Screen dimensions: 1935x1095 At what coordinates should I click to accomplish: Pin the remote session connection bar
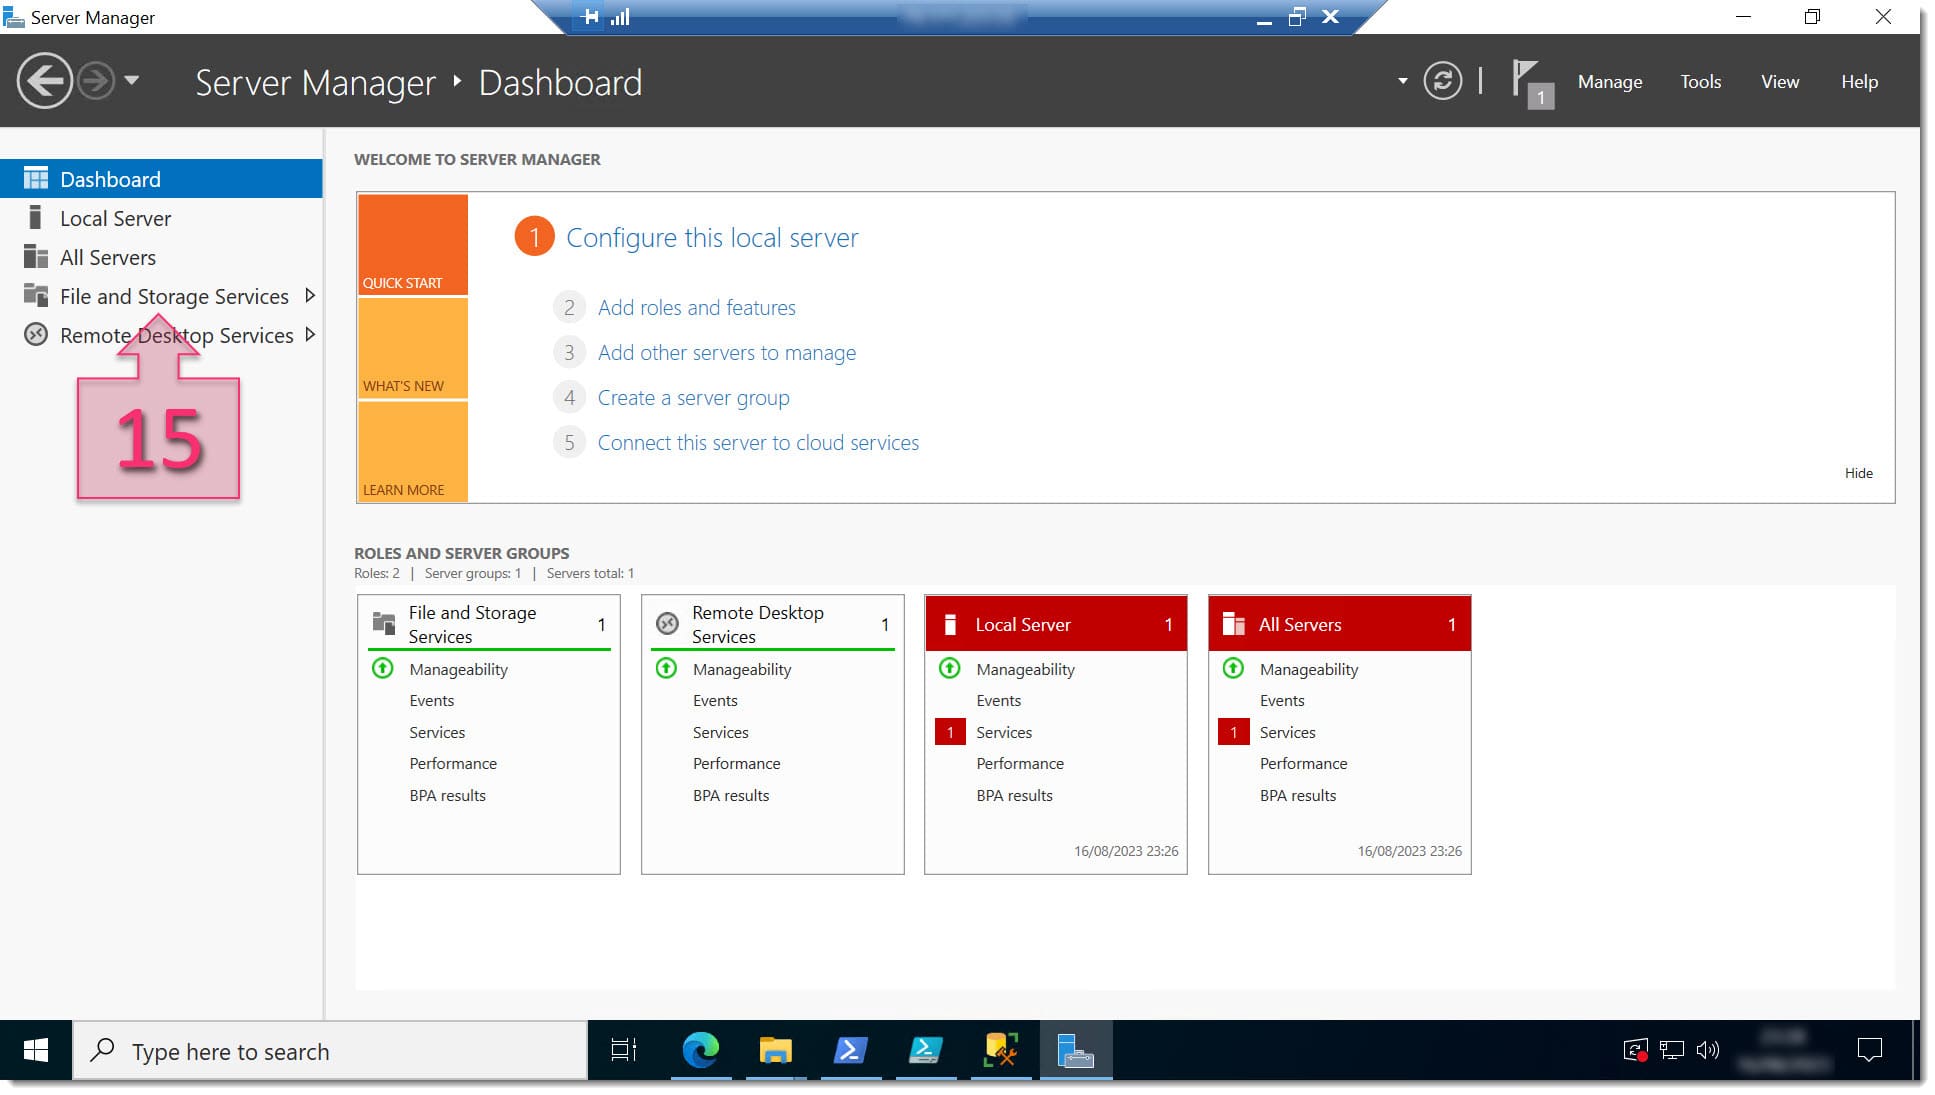coord(590,17)
